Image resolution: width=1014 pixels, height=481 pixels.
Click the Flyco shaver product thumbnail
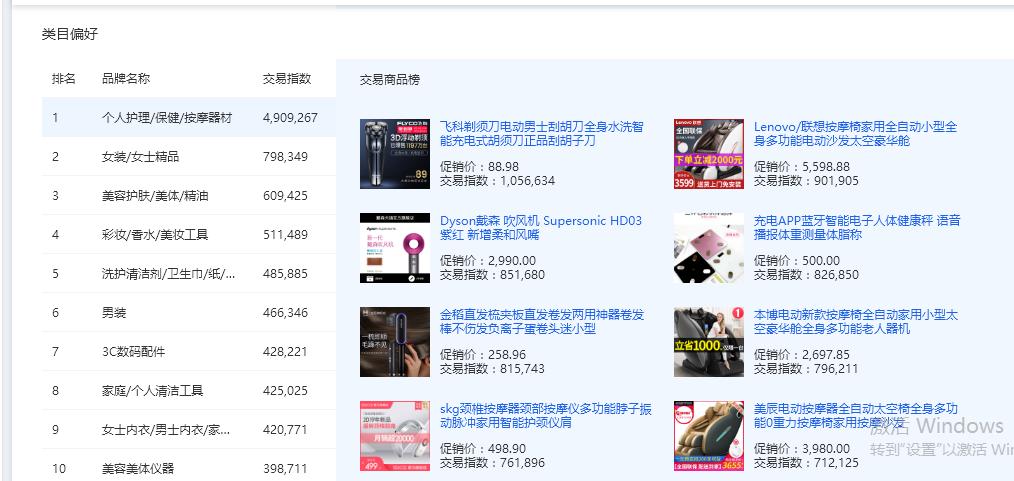[394, 154]
